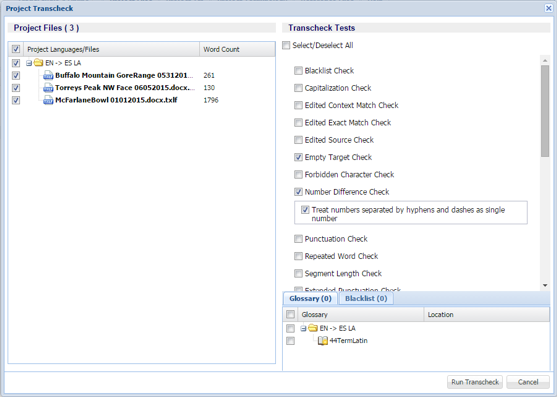Viewport: 557px width, 397px height.
Task: Toggle the Glossary header select-all checkbox
Action: [x=291, y=314]
